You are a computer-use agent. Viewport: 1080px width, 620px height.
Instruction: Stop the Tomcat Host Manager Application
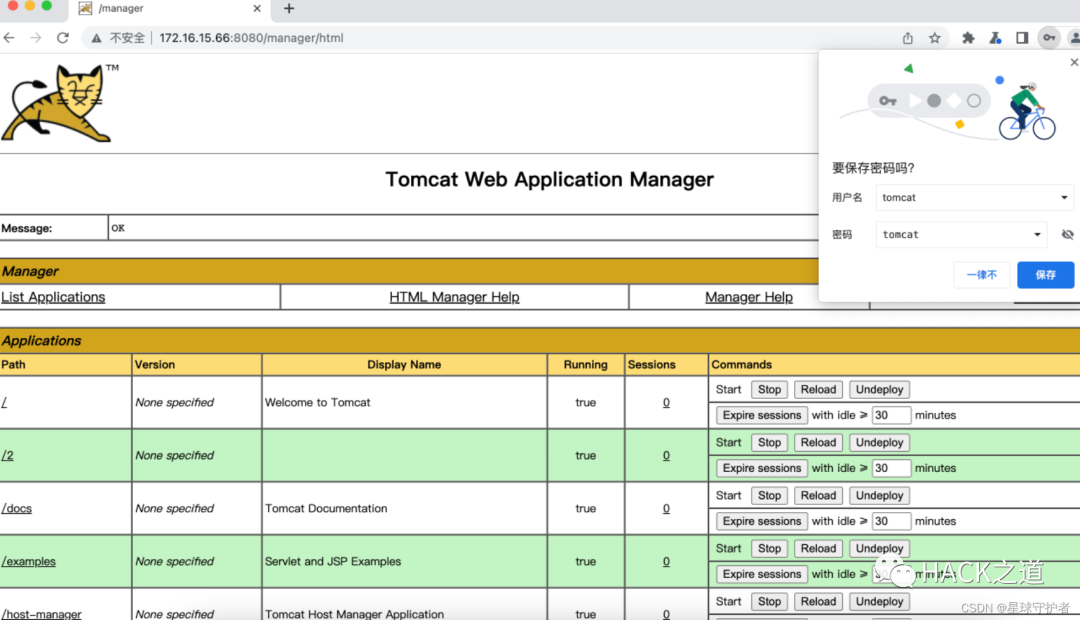769,601
